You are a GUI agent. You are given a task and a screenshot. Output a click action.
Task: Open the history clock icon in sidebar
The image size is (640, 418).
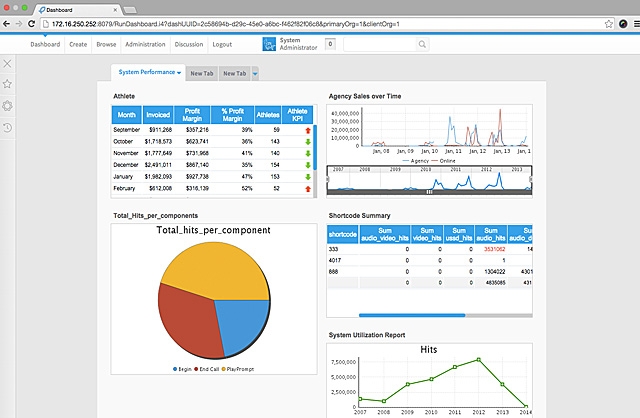8,127
